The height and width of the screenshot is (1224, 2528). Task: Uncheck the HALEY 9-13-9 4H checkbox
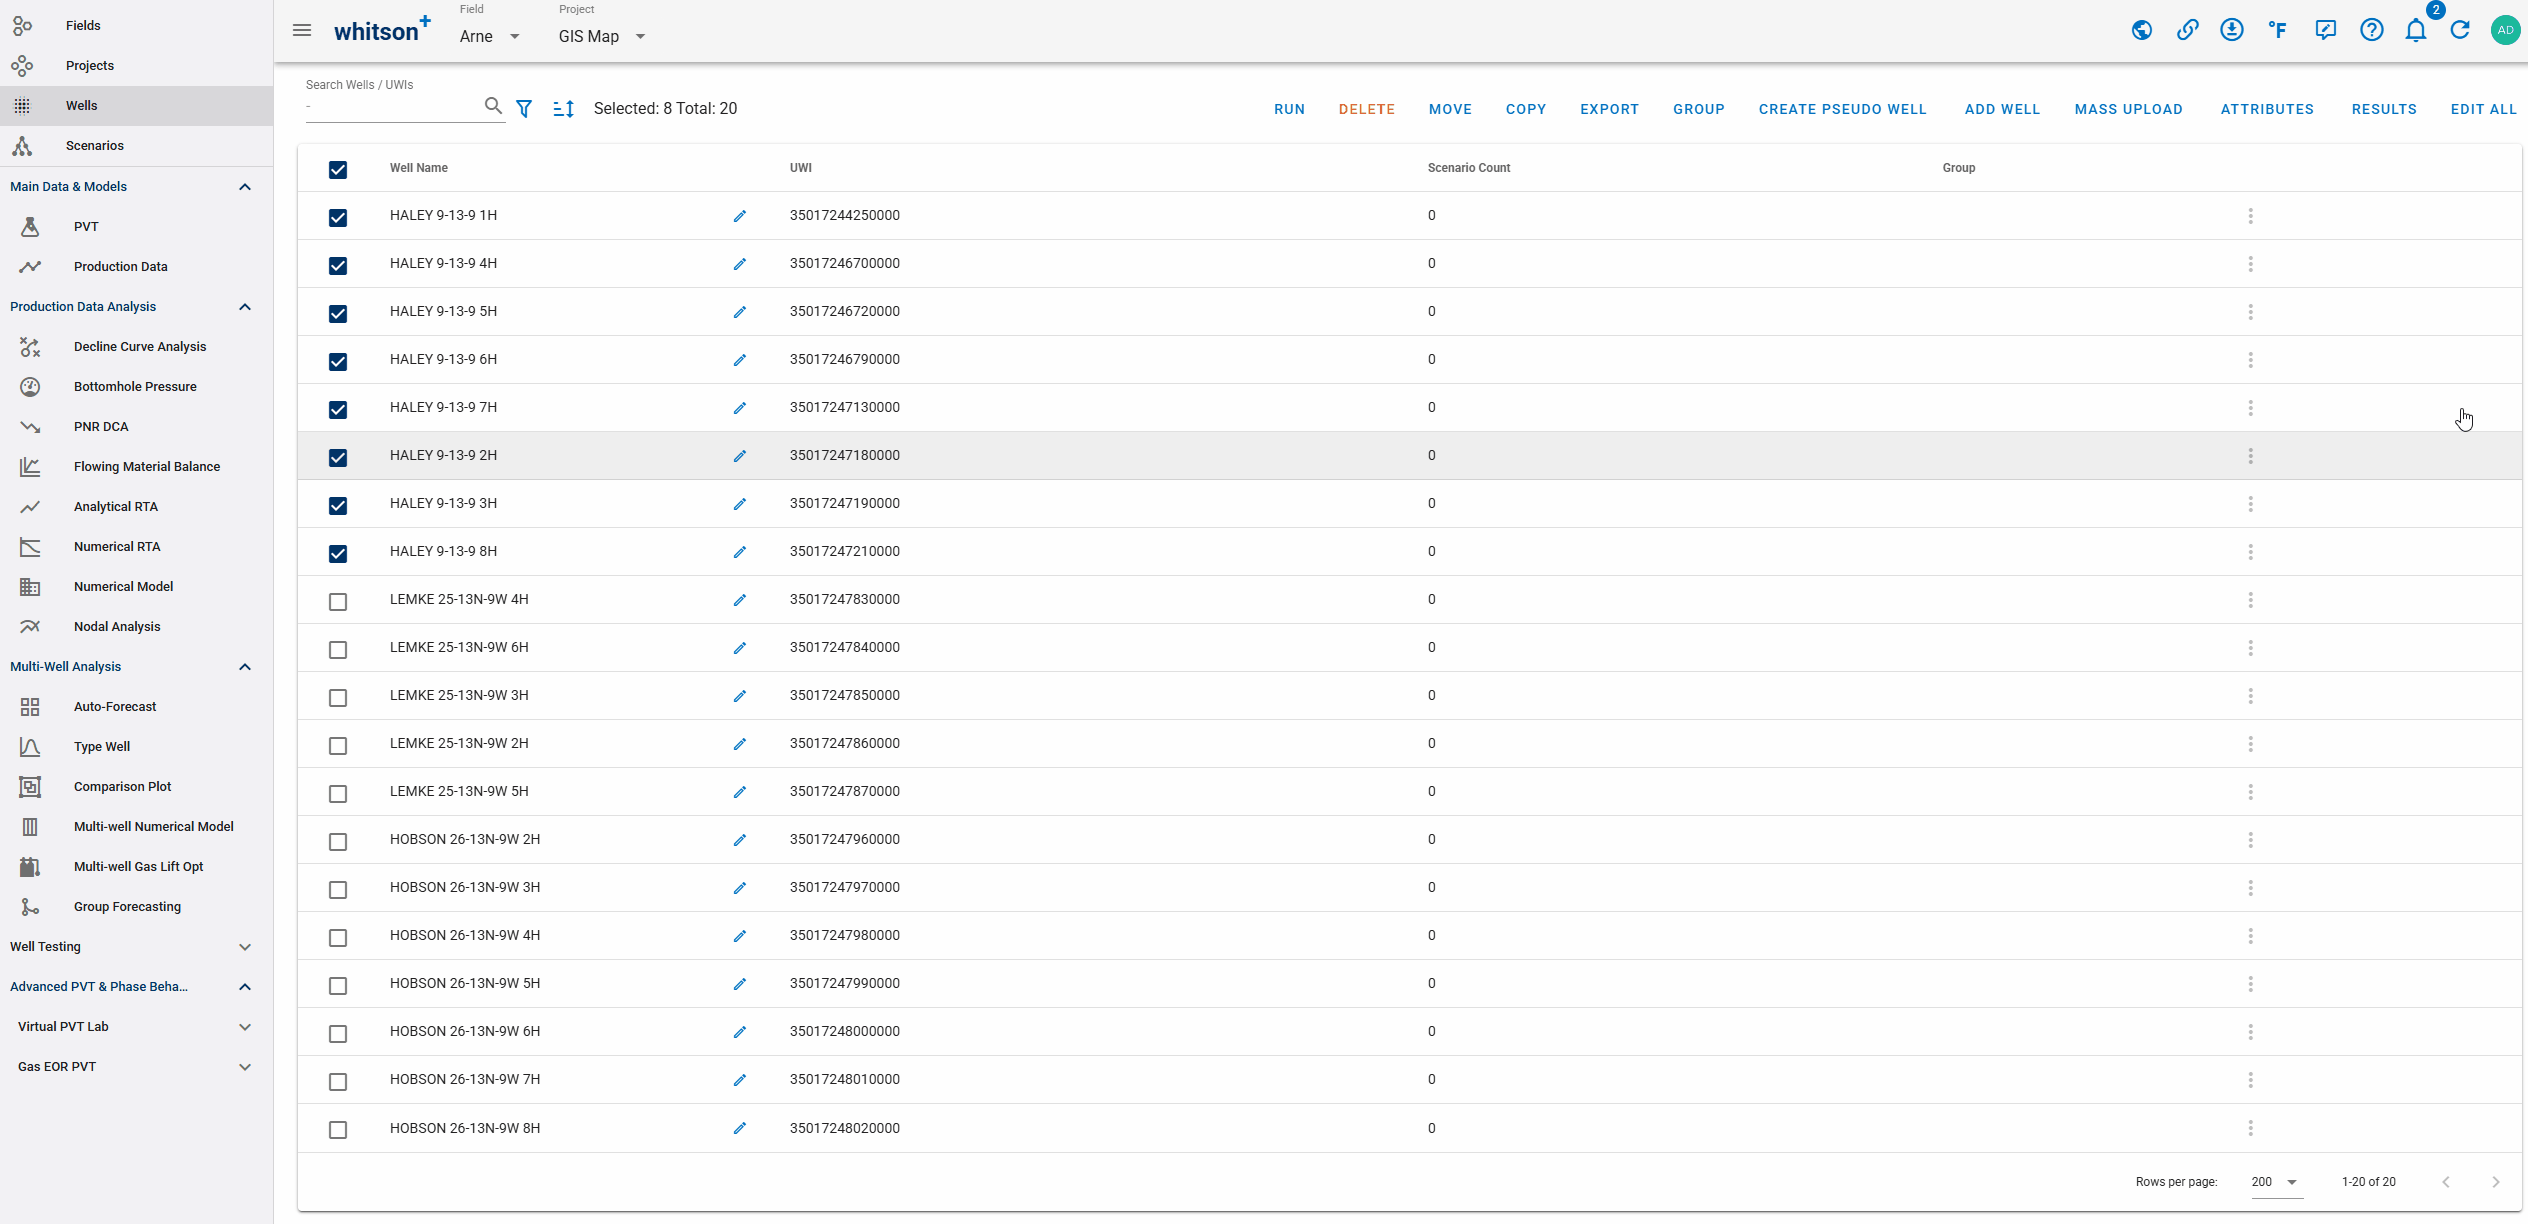[x=338, y=265]
